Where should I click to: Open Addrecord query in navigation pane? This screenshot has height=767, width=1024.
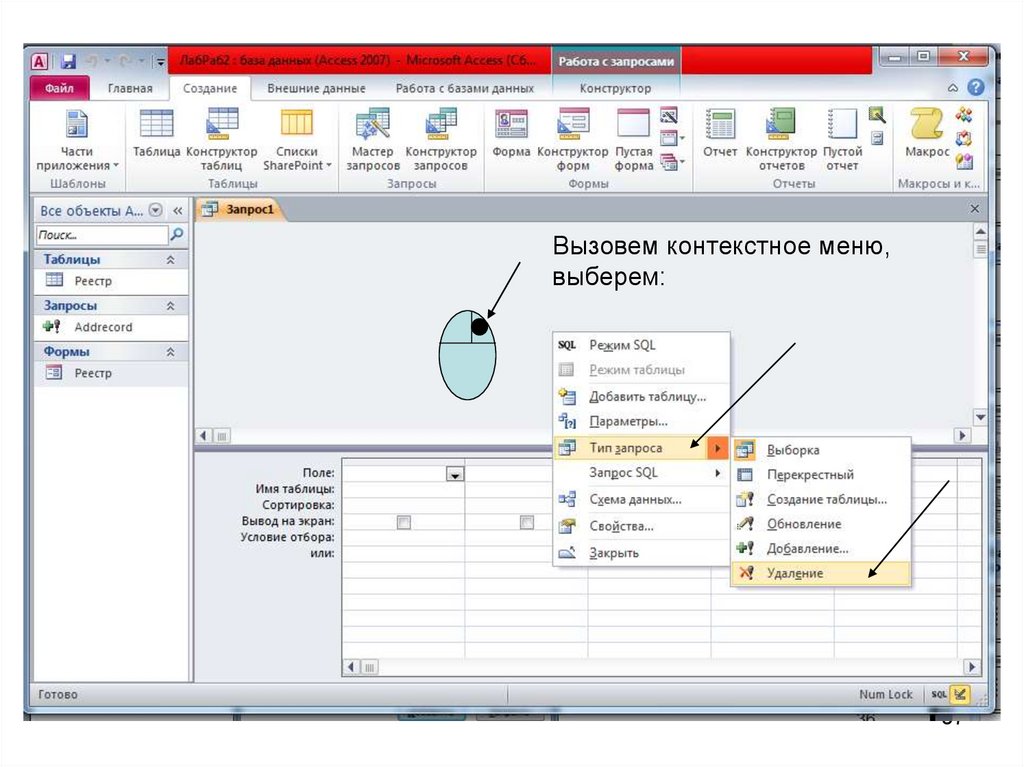[x=102, y=327]
